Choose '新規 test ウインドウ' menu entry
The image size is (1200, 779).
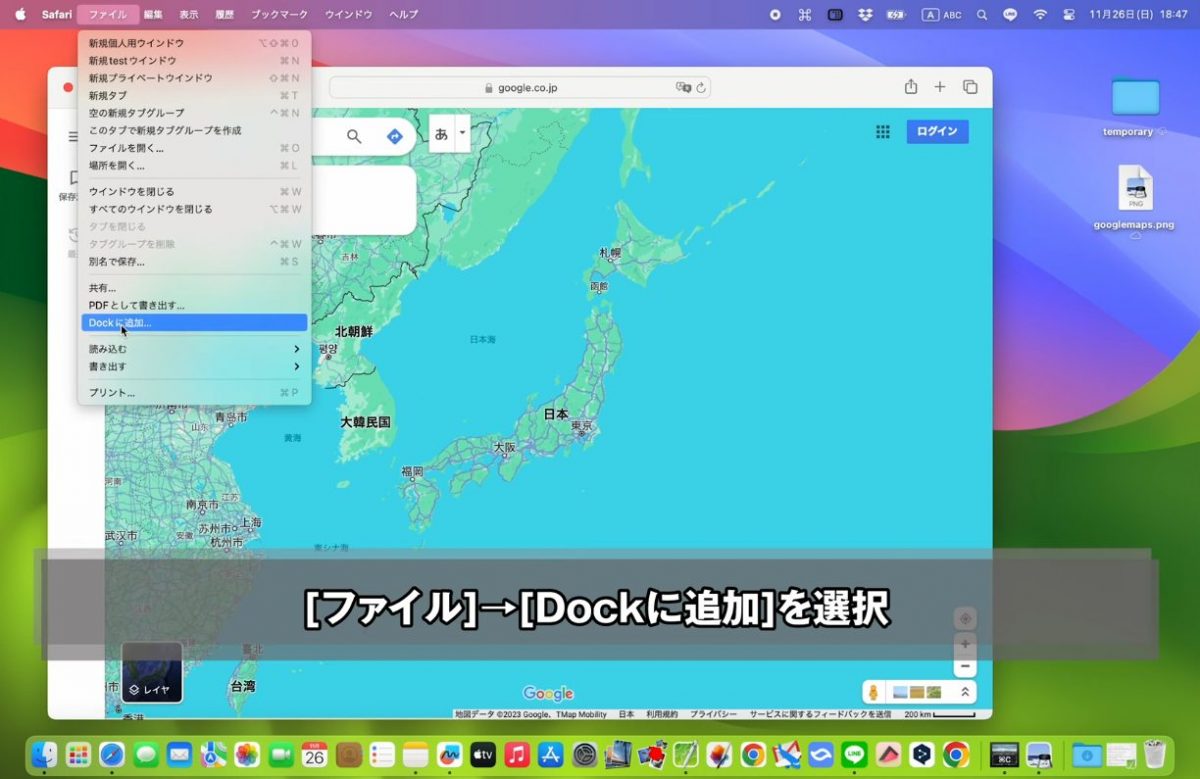click(x=194, y=61)
